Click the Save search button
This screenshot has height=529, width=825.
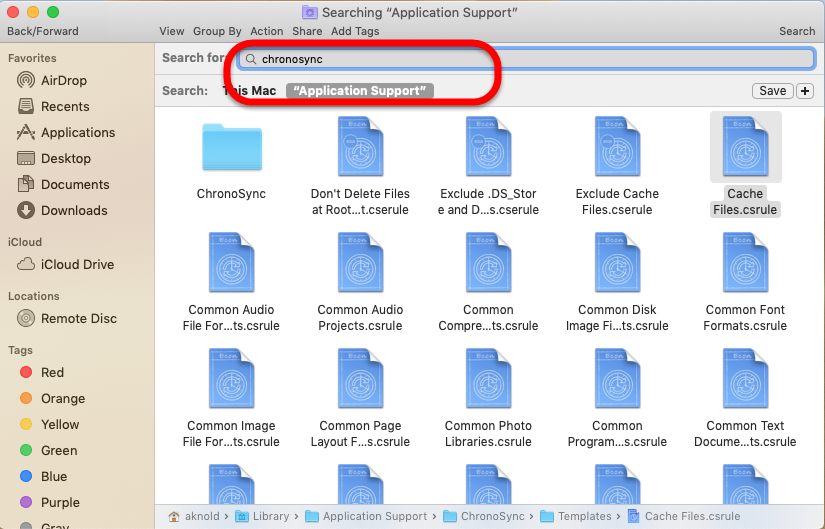(772, 91)
